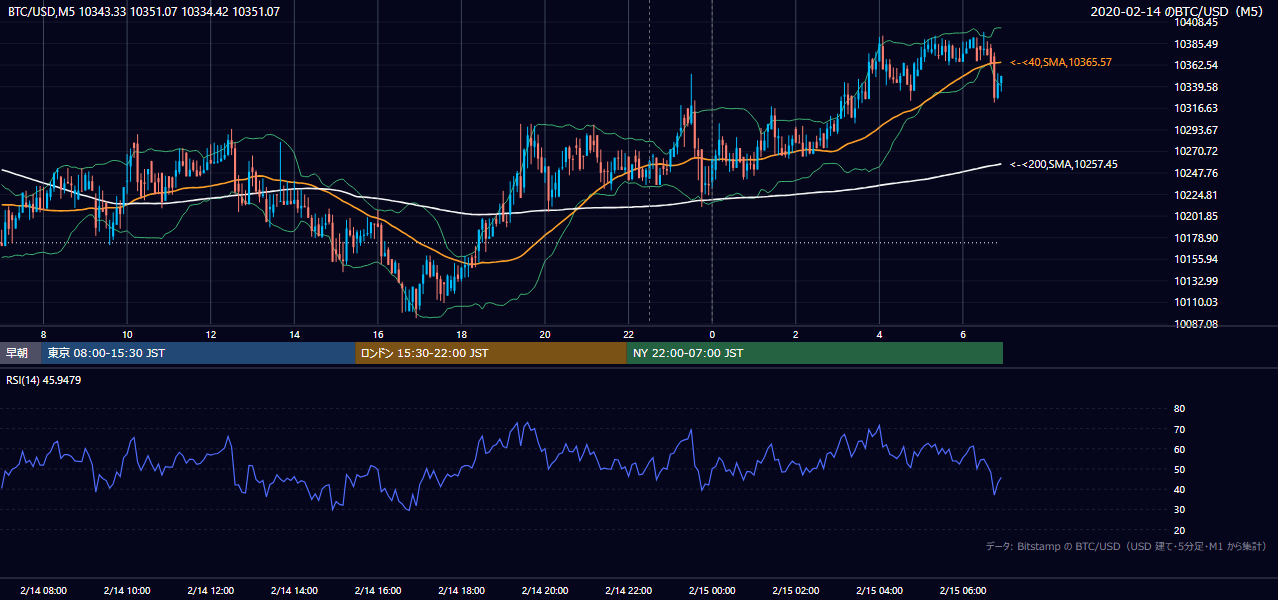Click hour tick 4 under price chart
This screenshot has width=1278, height=600.
880,334
